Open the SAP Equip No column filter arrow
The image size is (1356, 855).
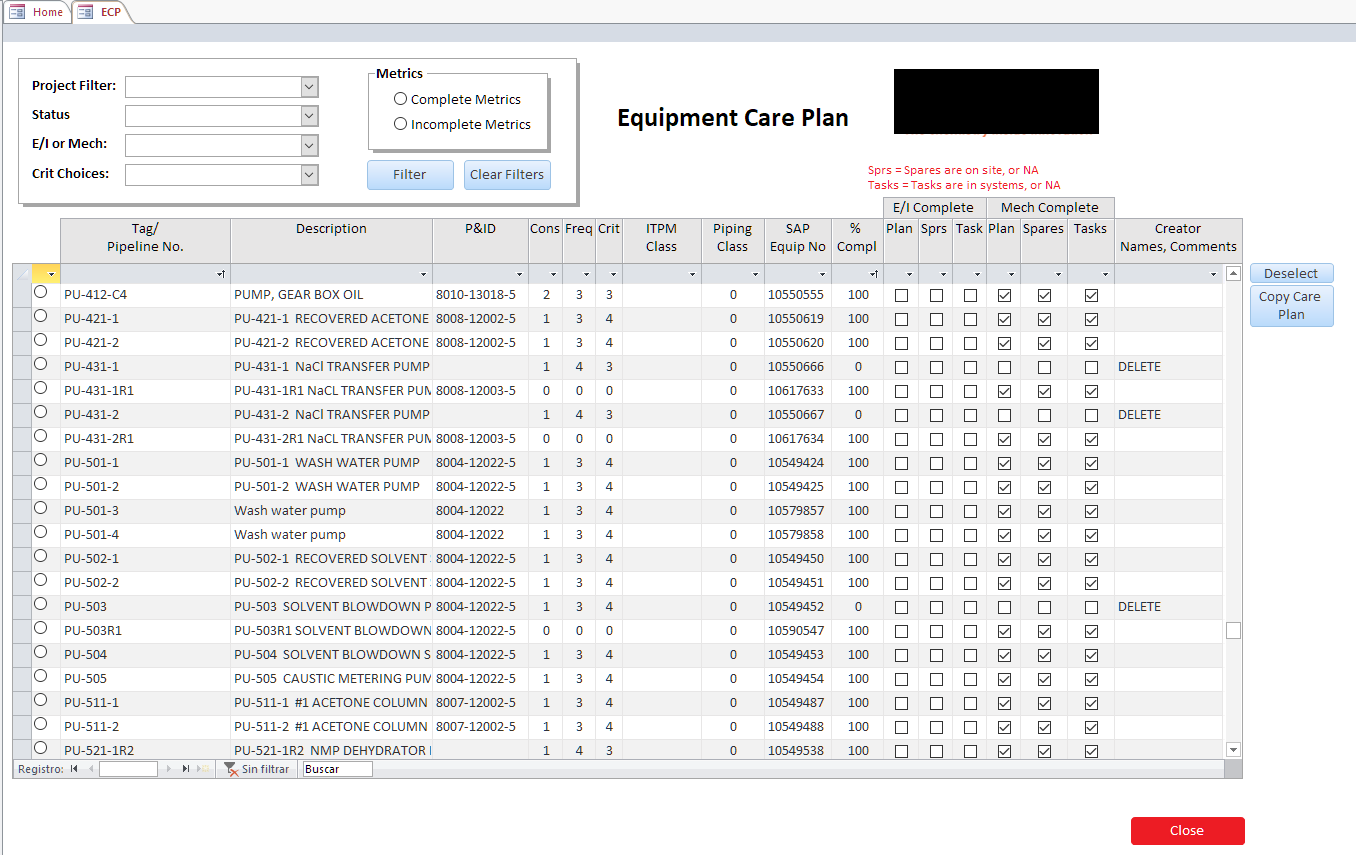pyautogui.click(x=824, y=274)
